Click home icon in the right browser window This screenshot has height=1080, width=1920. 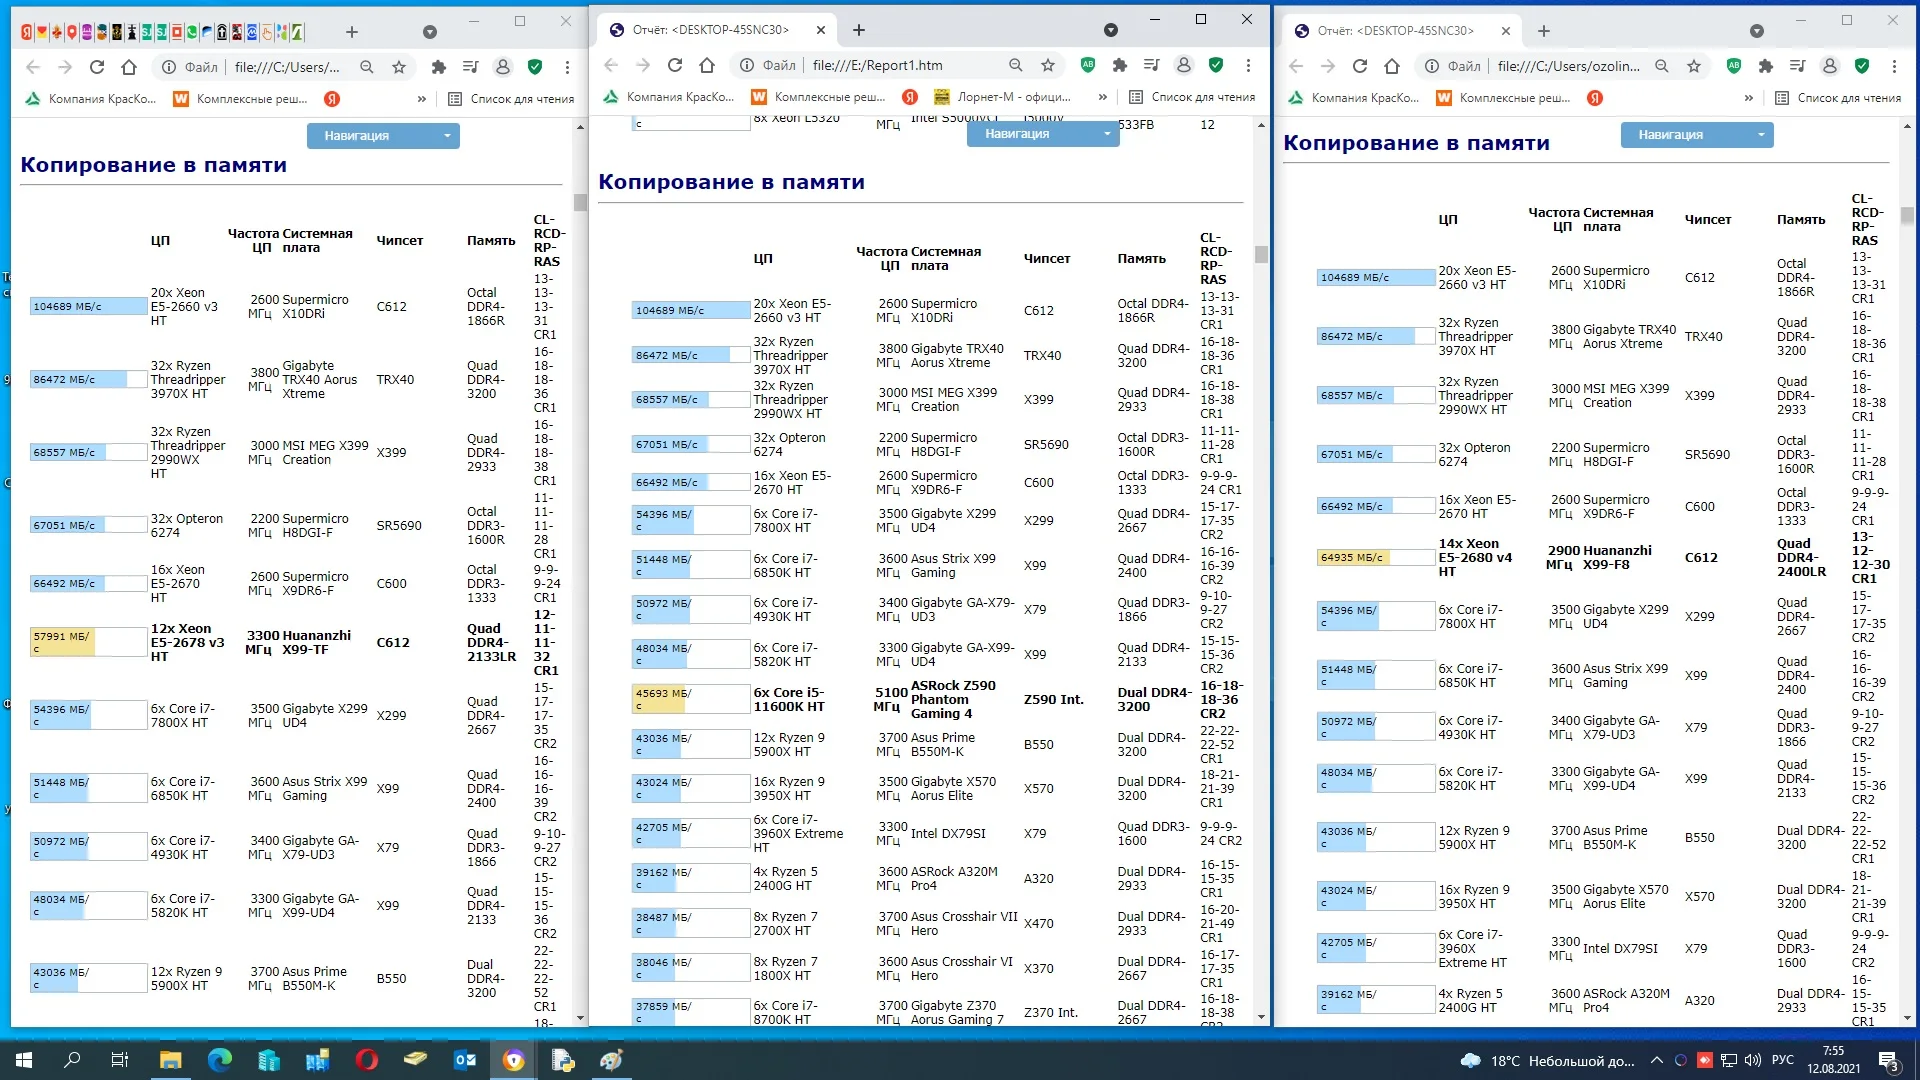pyautogui.click(x=1392, y=66)
